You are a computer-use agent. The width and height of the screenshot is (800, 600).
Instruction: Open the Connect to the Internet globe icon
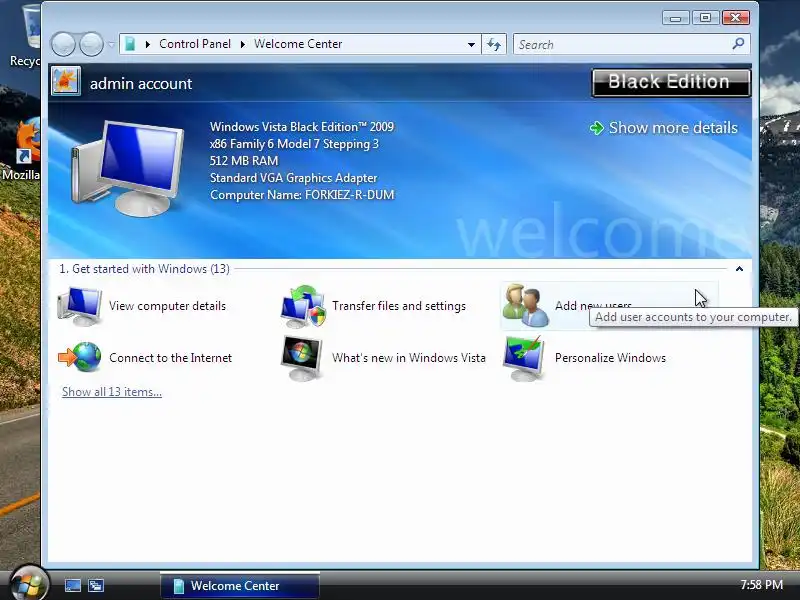(79, 357)
